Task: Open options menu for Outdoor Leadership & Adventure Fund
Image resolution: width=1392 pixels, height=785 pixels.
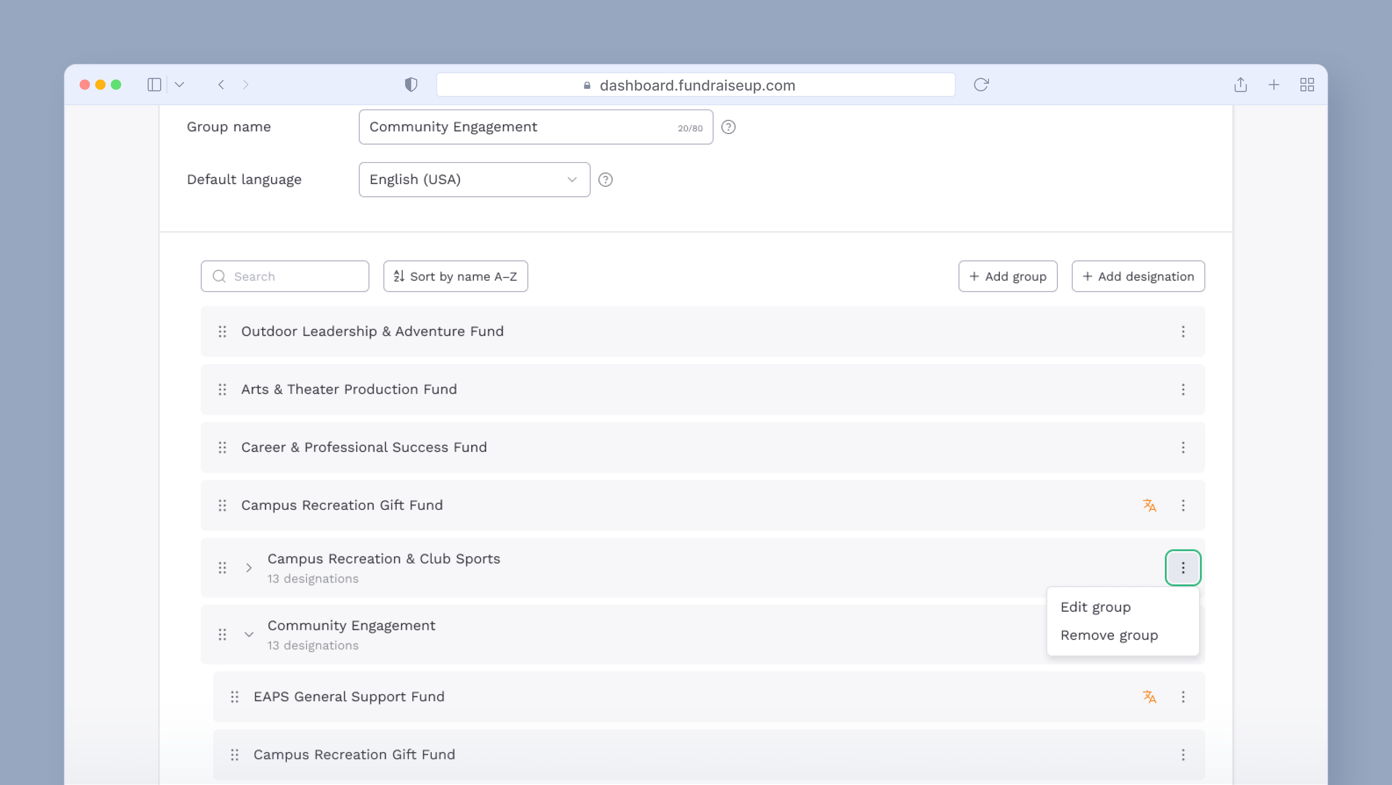Action: click(1183, 331)
